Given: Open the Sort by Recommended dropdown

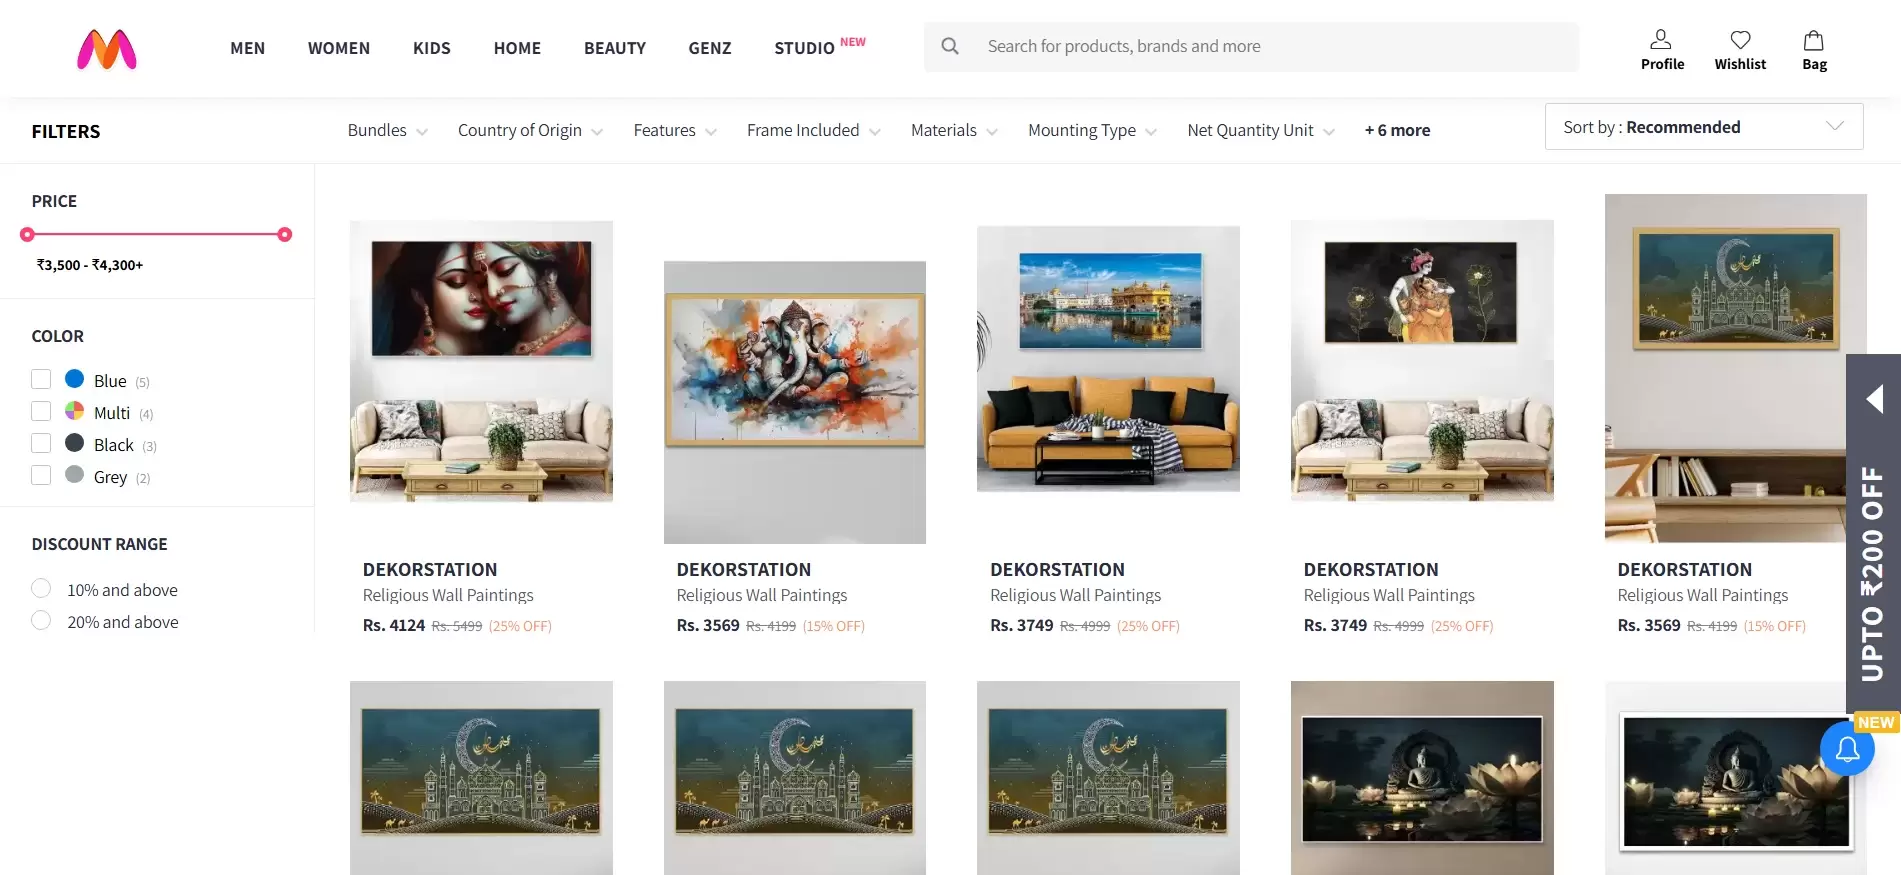Looking at the screenshot, I should [1703, 127].
